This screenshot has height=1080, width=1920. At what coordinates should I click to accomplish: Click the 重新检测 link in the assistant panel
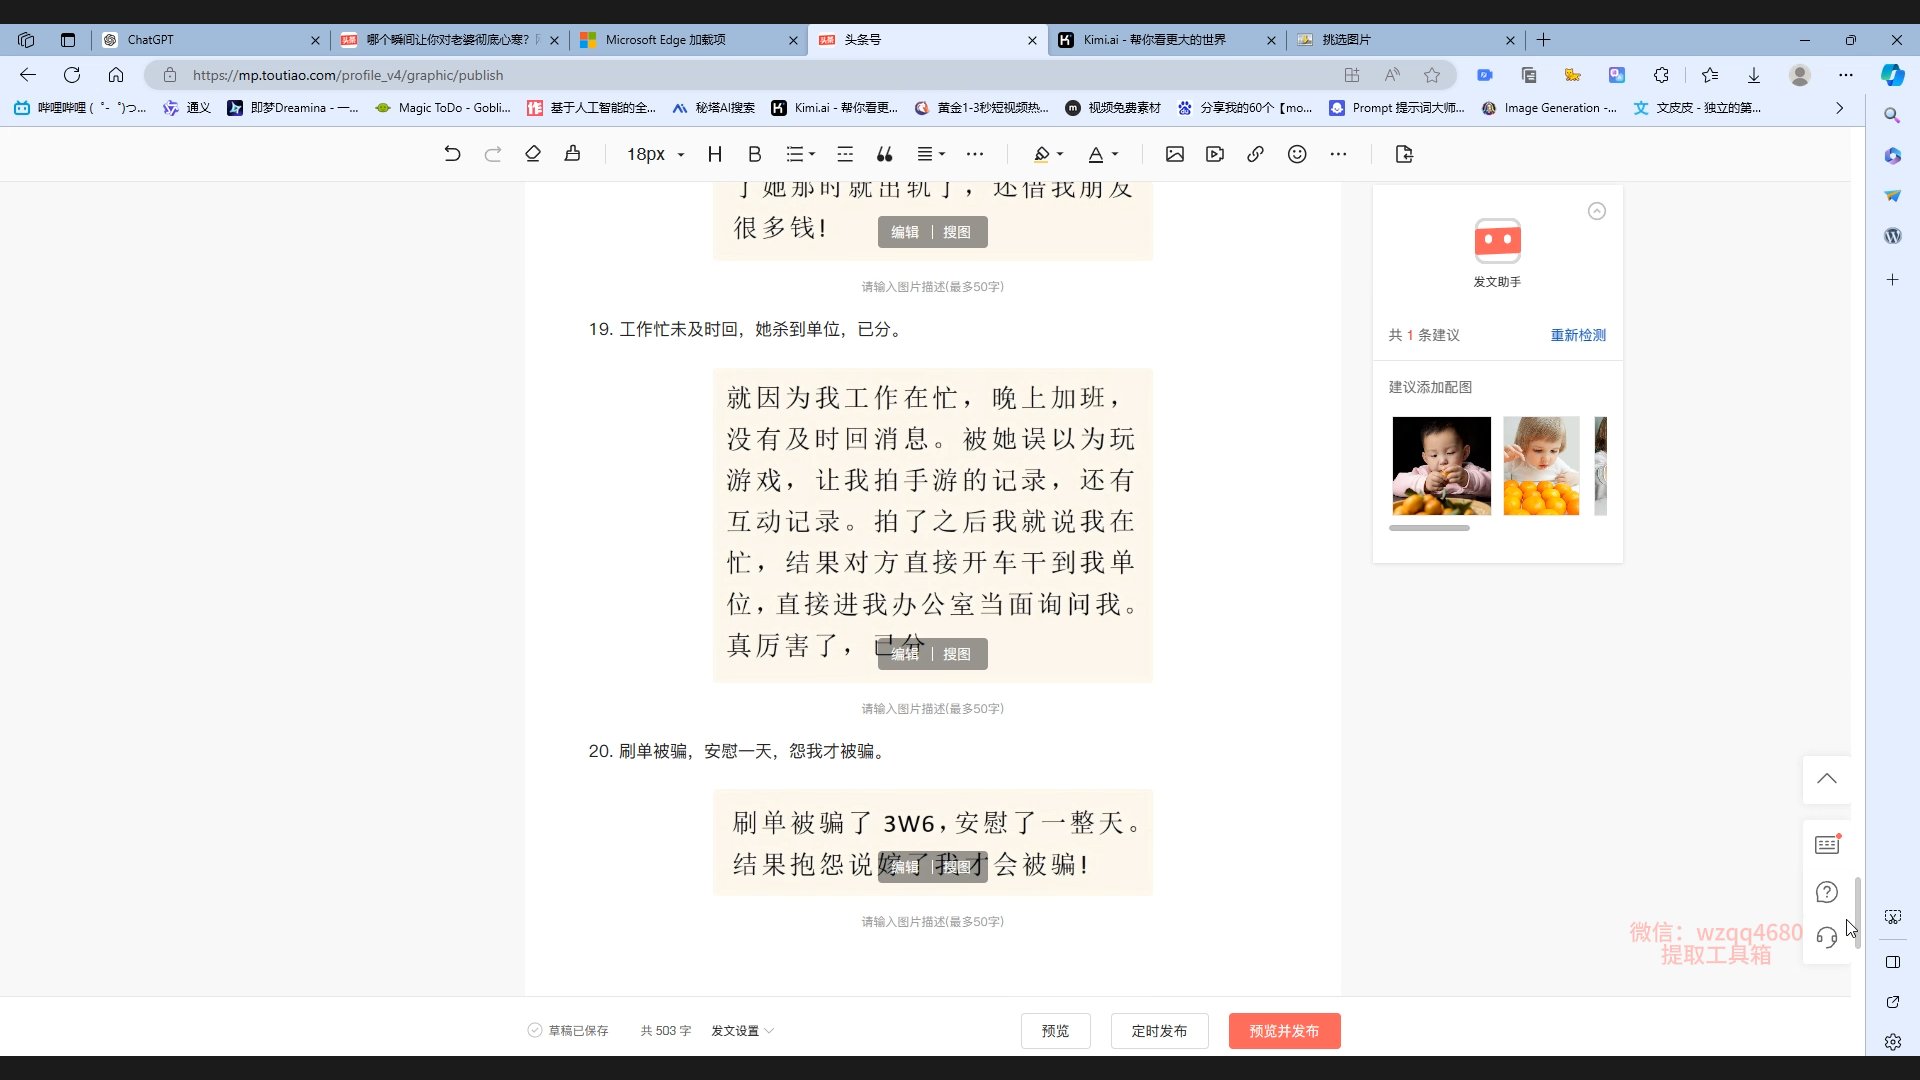1577,335
